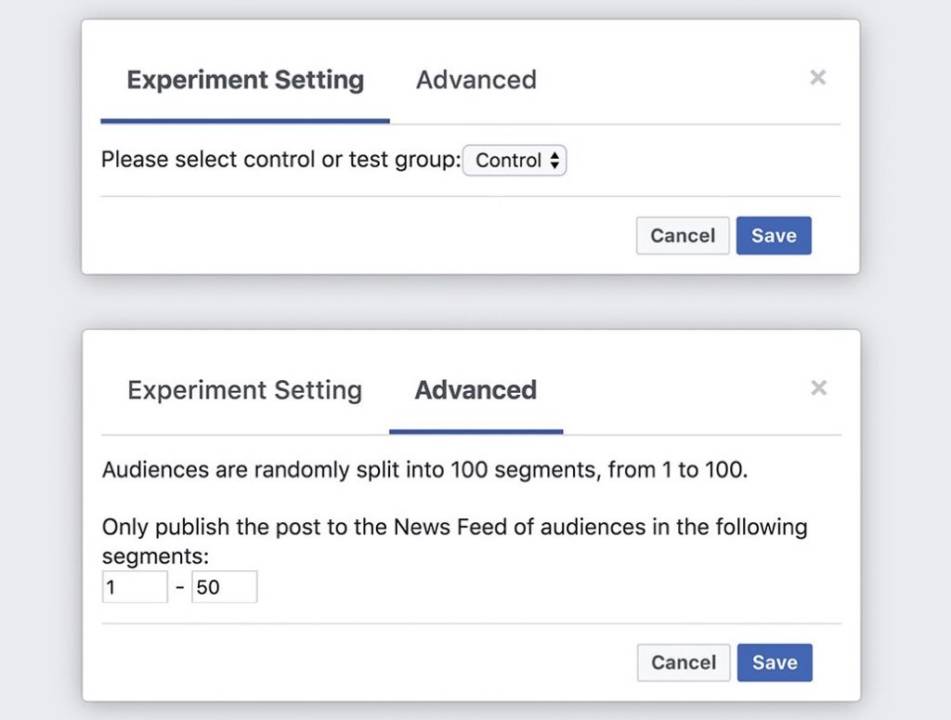Click the 'Please select control or test group' label
The width and height of the screenshot is (951, 720).
click(x=280, y=161)
